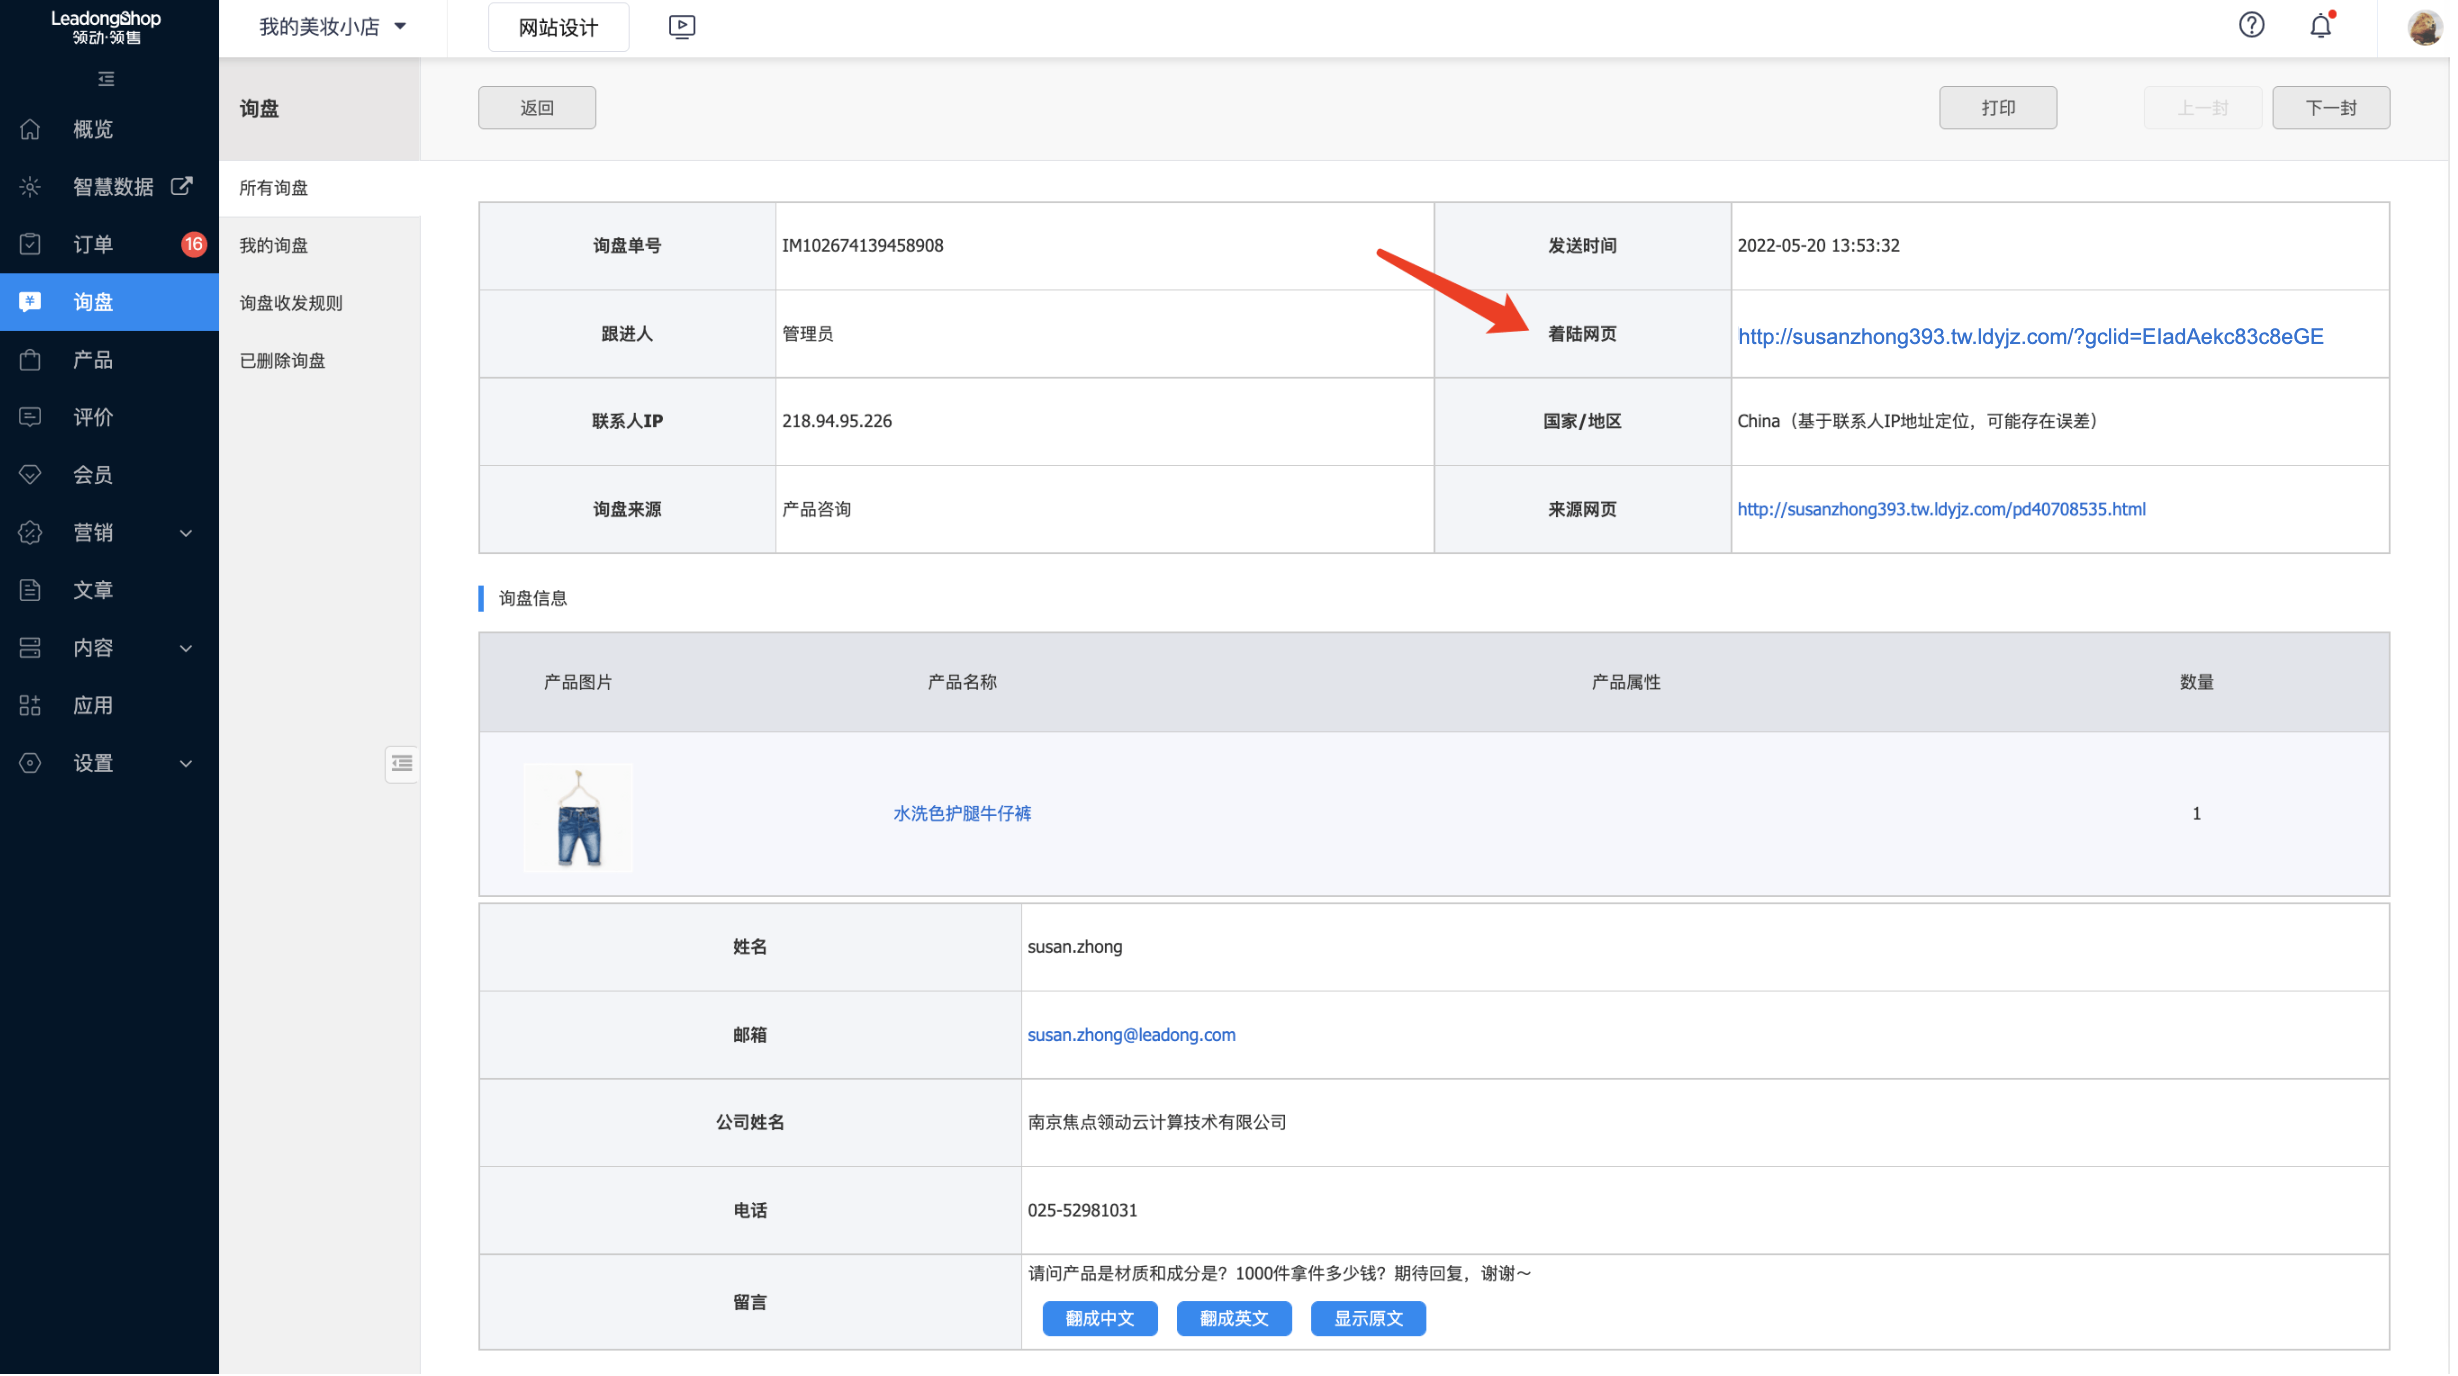This screenshot has height=1376, width=2458.
Task: Expand the 设置 sidebar menu
Action: point(186,765)
